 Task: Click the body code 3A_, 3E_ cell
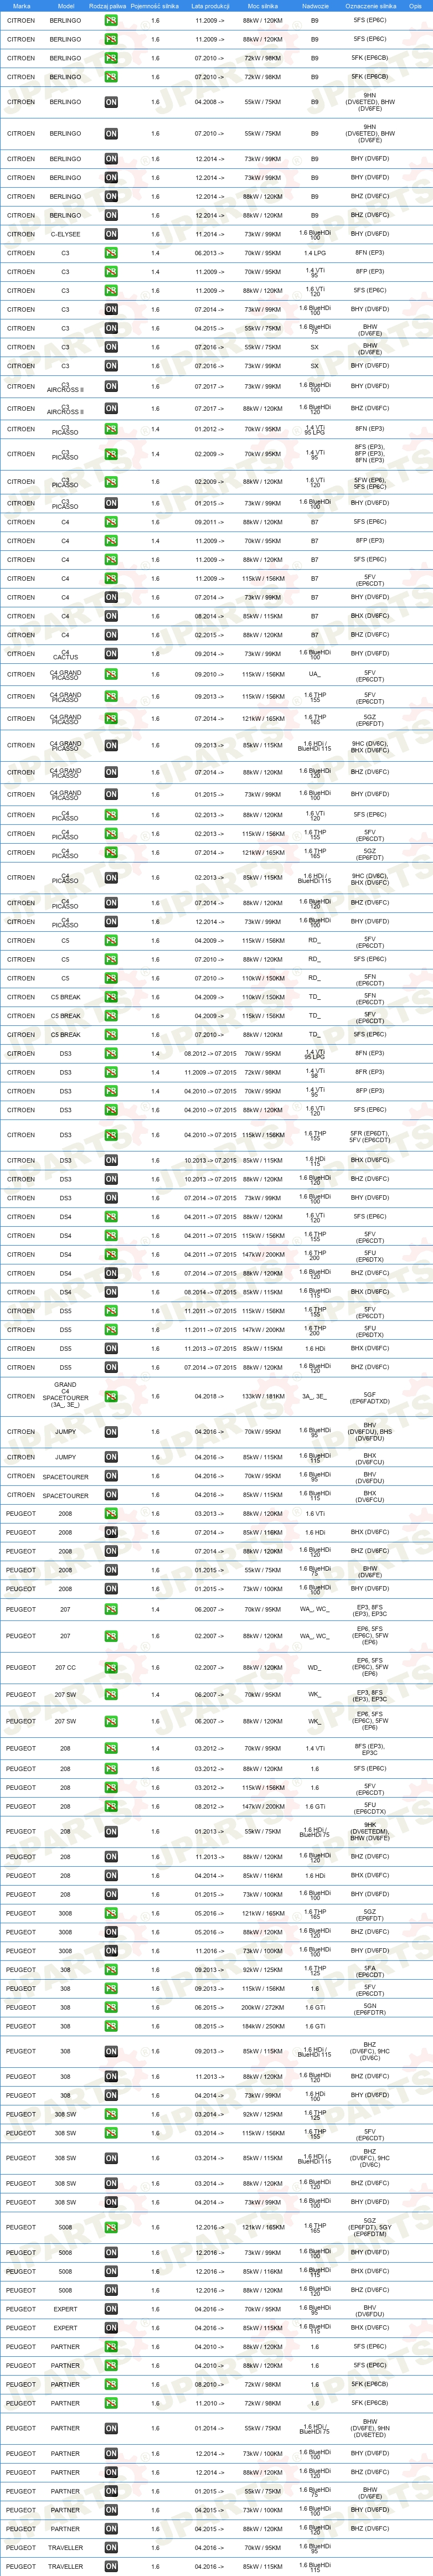[315, 1397]
